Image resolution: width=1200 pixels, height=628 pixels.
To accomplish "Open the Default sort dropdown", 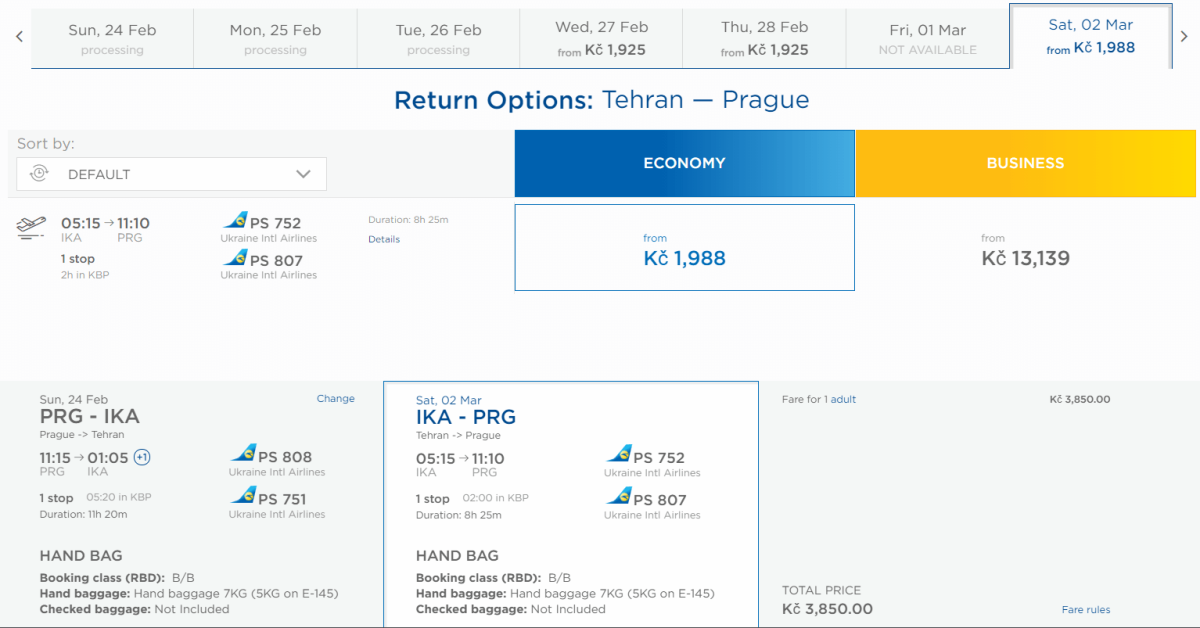I will pyautogui.click(x=172, y=174).
